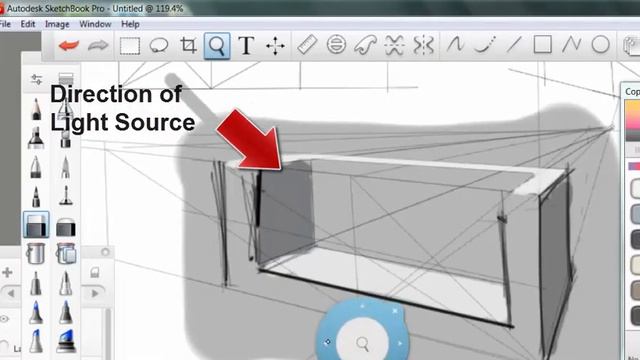The width and height of the screenshot is (640, 360).
Task: Select the Polyline zigzag tool
Action: pos(571,44)
